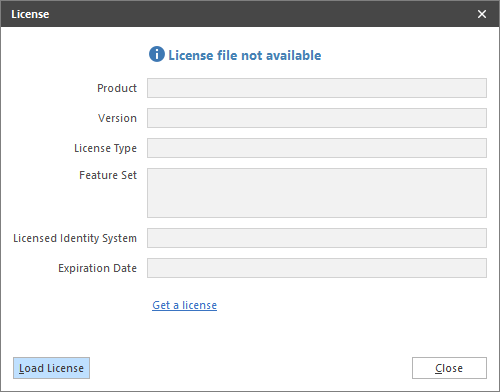Click the blue info icon beside the status message

tap(157, 54)
